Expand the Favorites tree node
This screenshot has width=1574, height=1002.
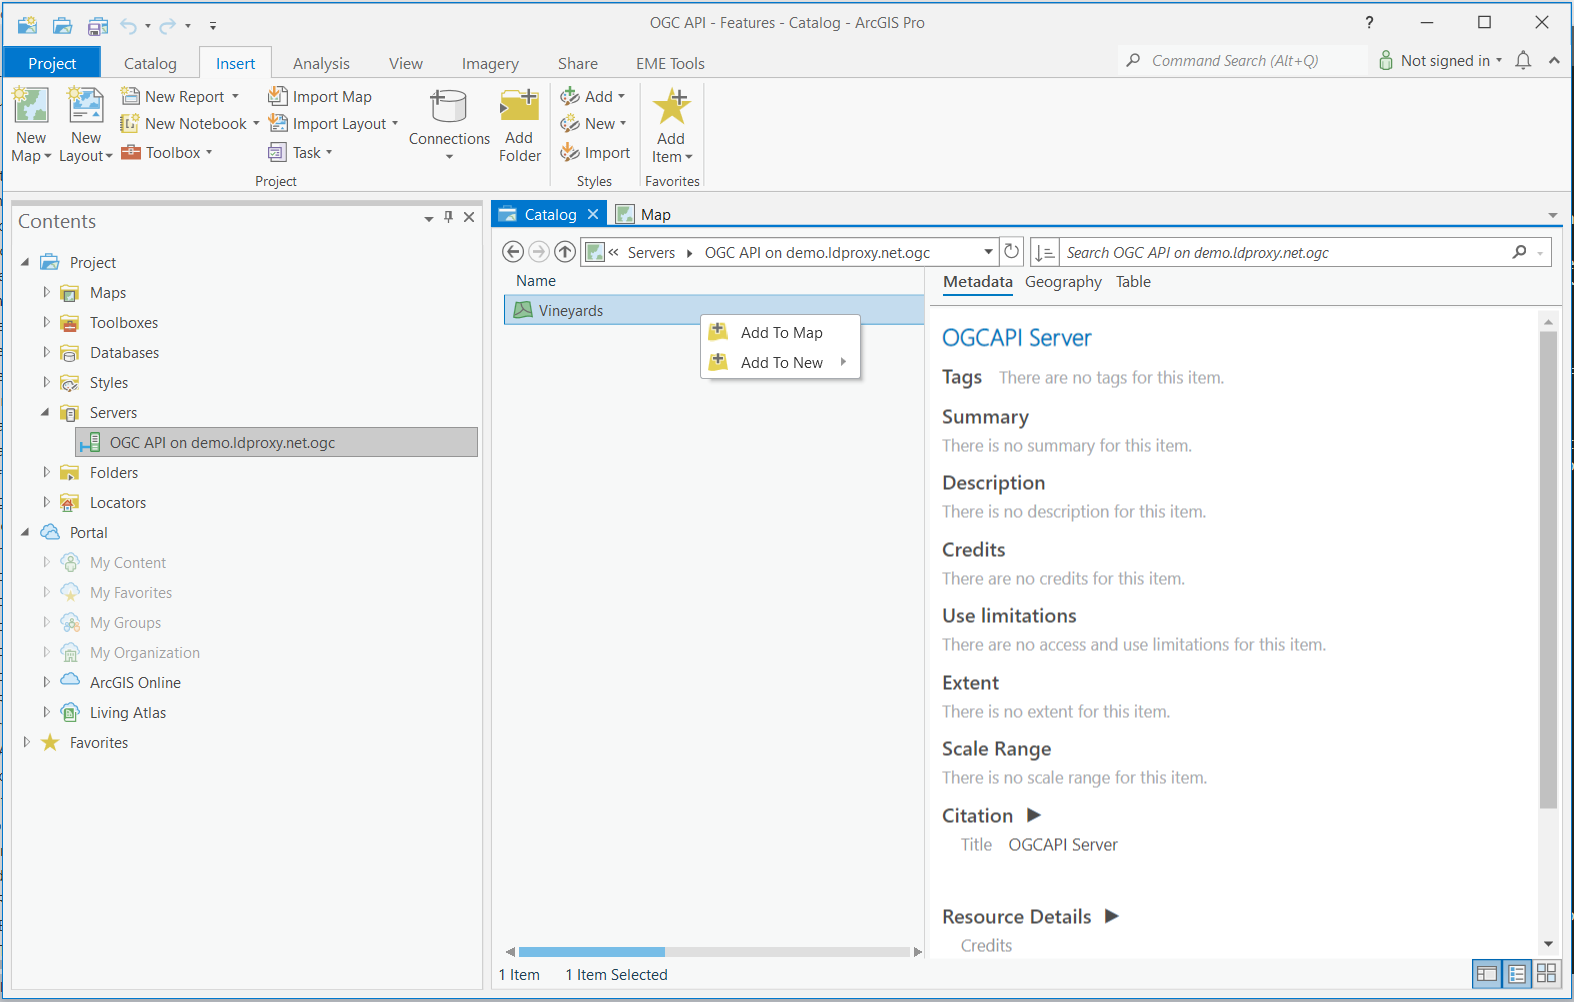(x=26, y=742)
